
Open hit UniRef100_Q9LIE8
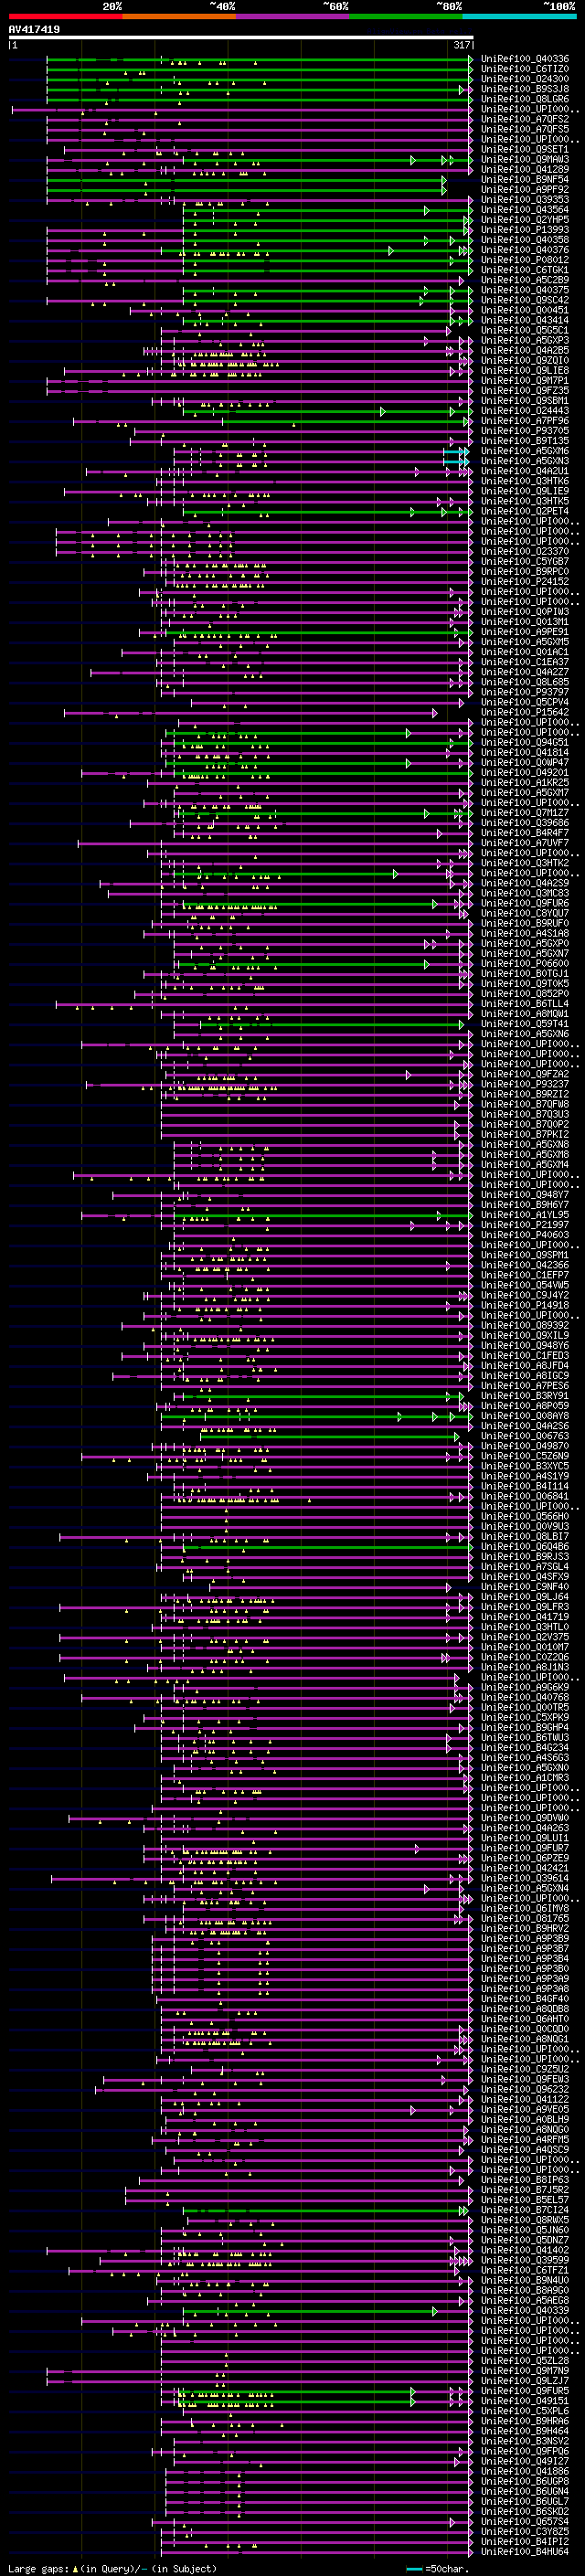click(x=524, y=371)
